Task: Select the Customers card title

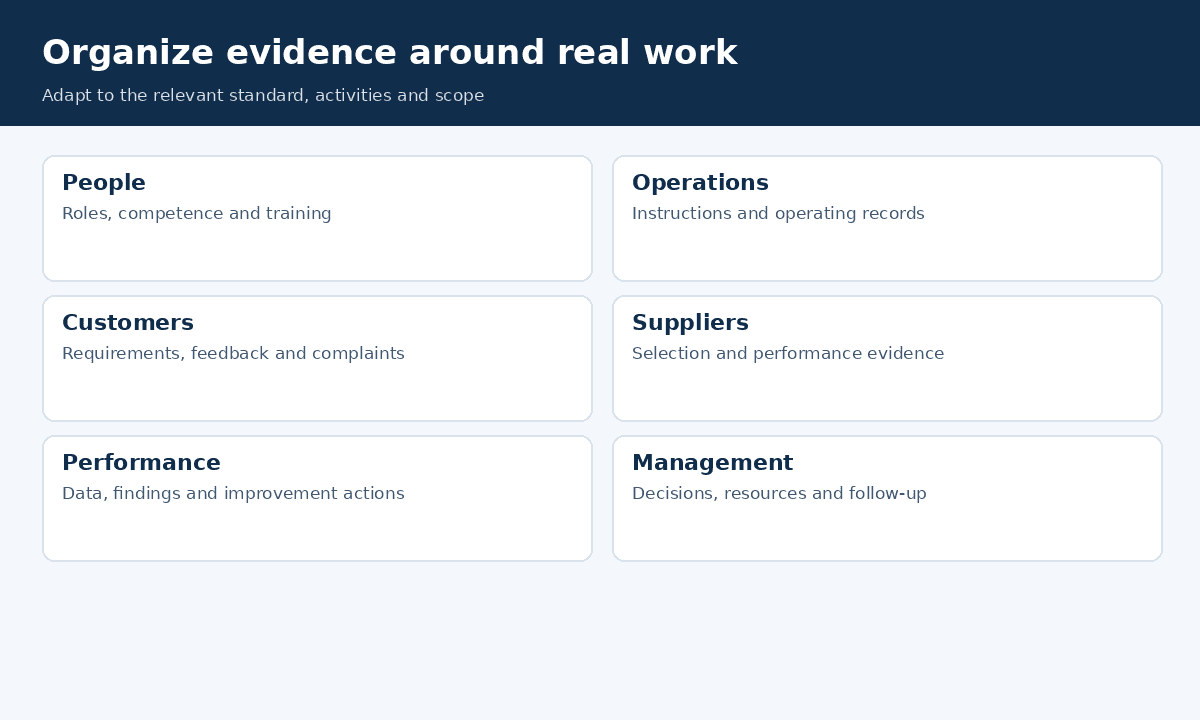Action: (x=128, y=323)
